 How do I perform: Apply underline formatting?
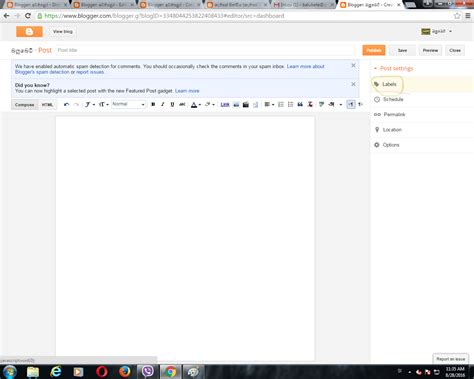pos(172,104)
